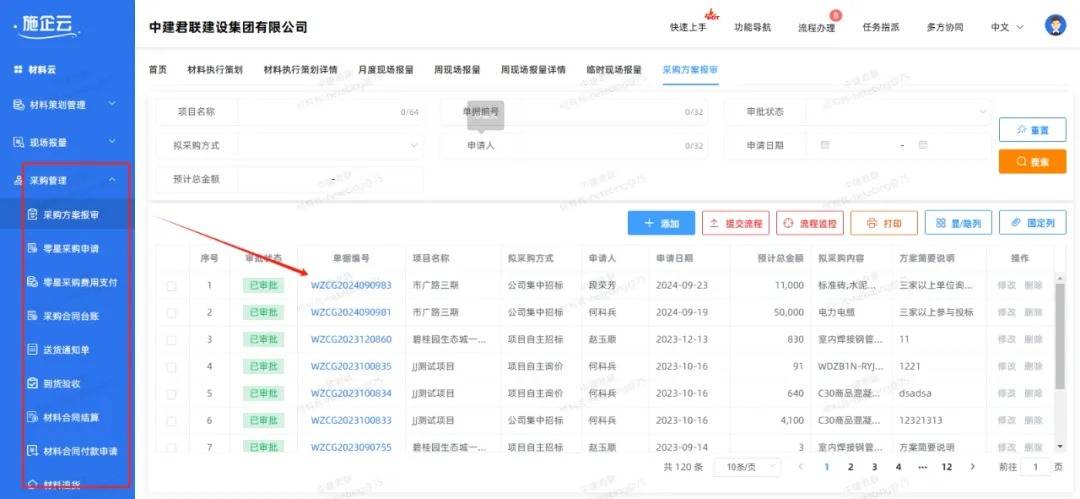Click the pin icon on 固定列 button
Image resolution: width=1080 pixels, height=499 pixels.
(1015, 223)
